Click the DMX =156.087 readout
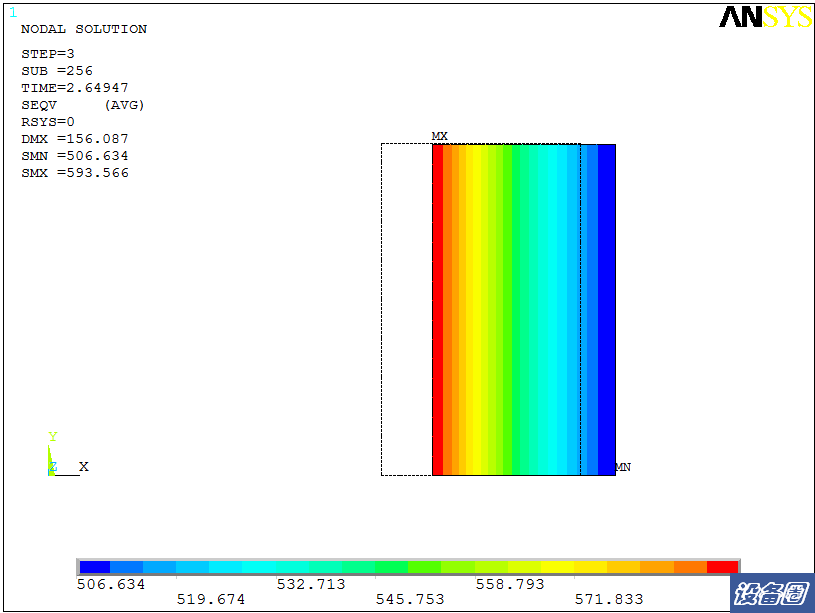Screen dimensions: 815x613 click(75, 139)
